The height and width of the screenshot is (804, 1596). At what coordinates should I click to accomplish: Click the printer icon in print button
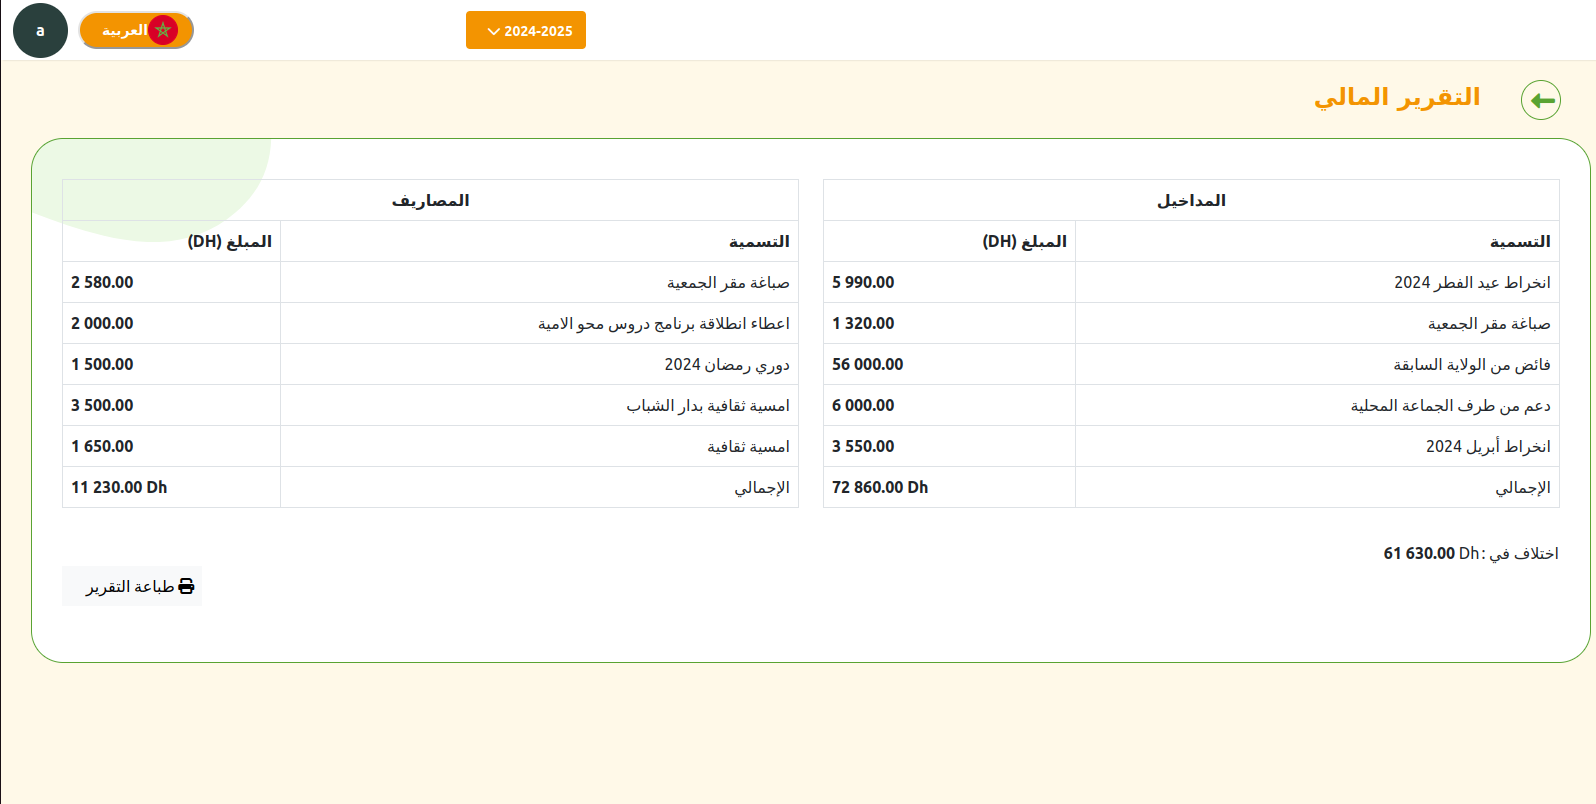tap(186, 586)
